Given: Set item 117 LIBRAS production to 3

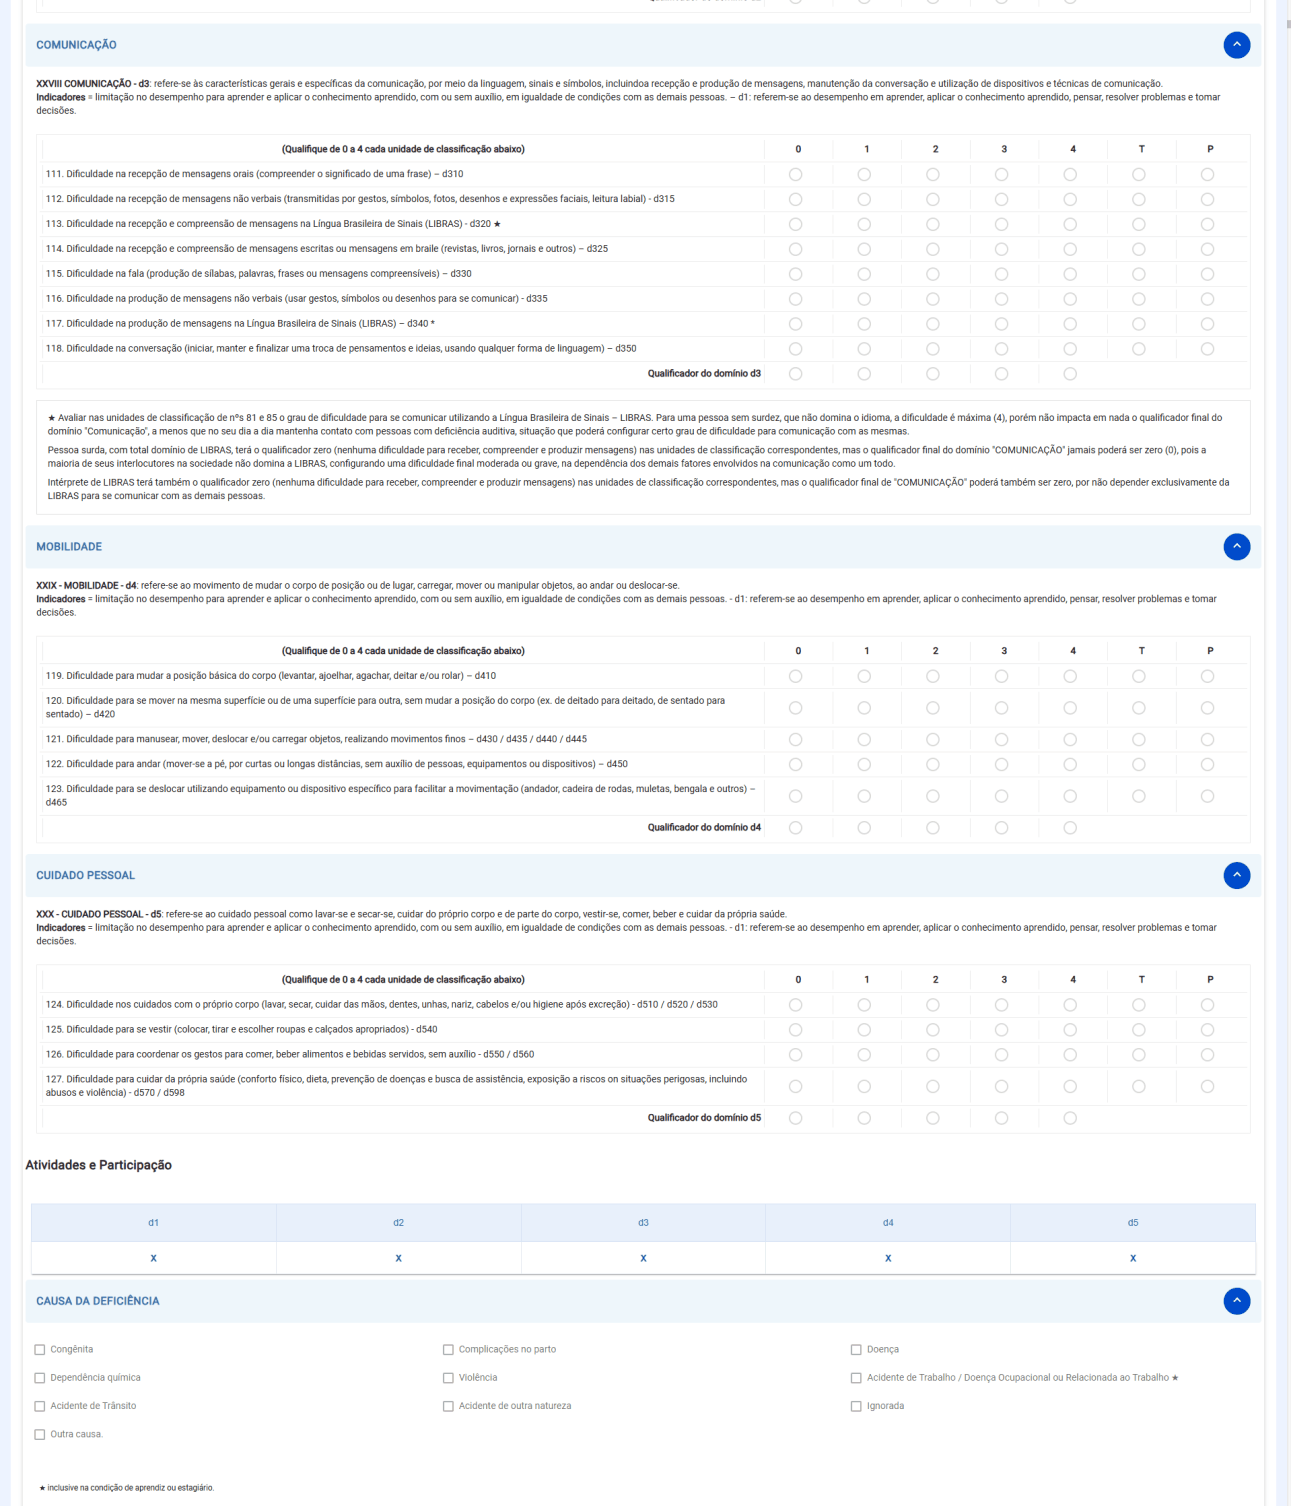Looking at the screenshot, I should tap(1002, 324).
